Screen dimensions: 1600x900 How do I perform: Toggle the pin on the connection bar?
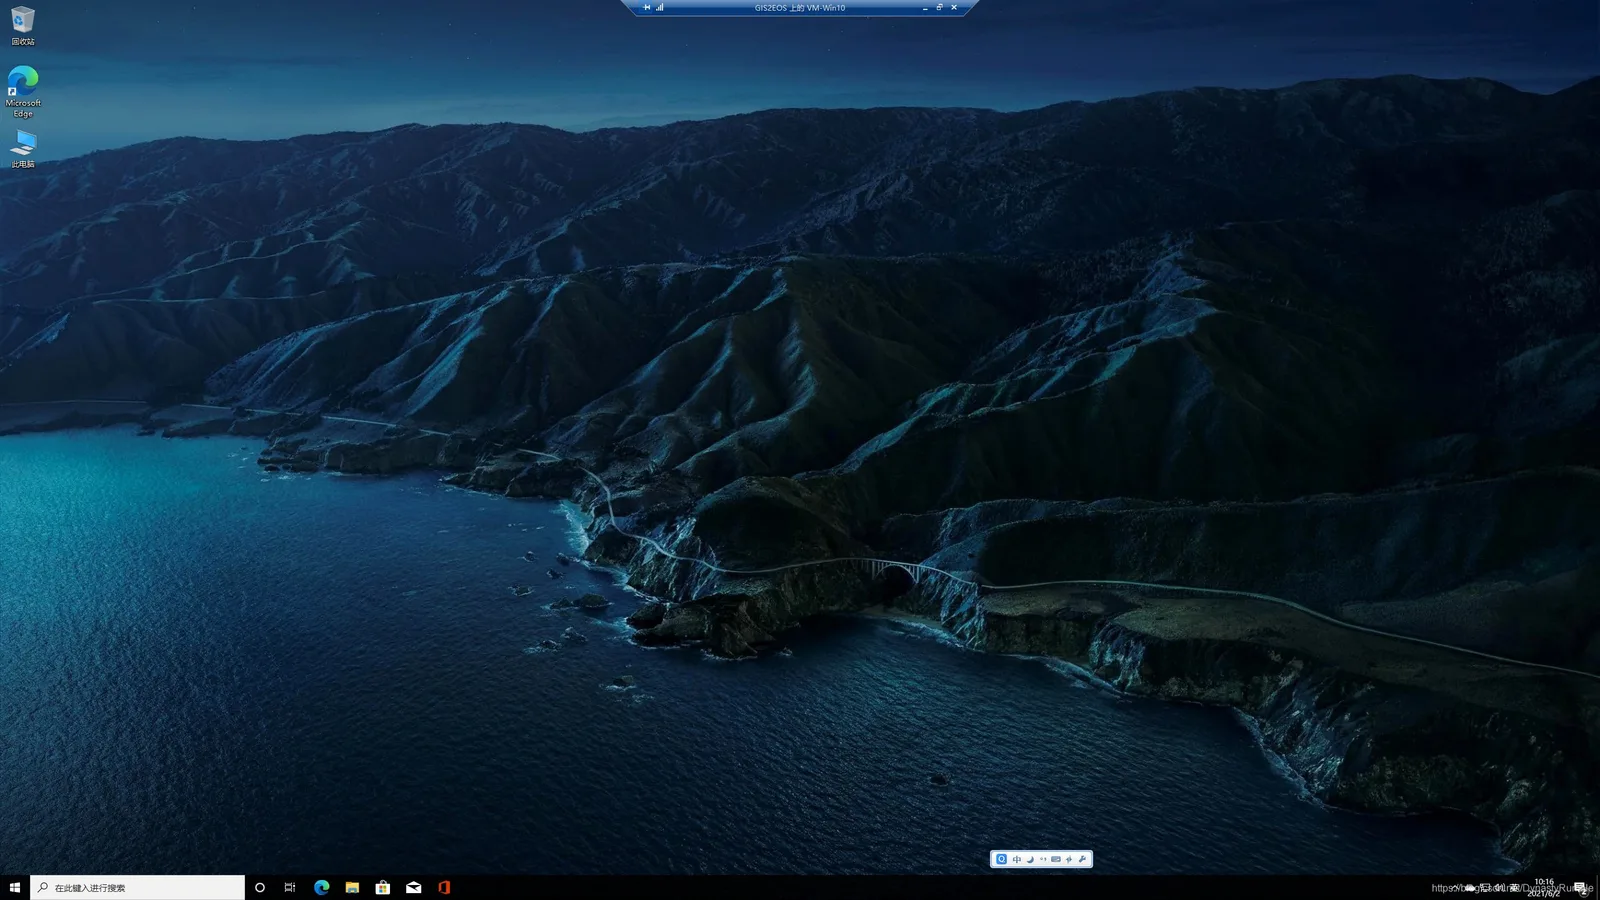coord(646,7)
